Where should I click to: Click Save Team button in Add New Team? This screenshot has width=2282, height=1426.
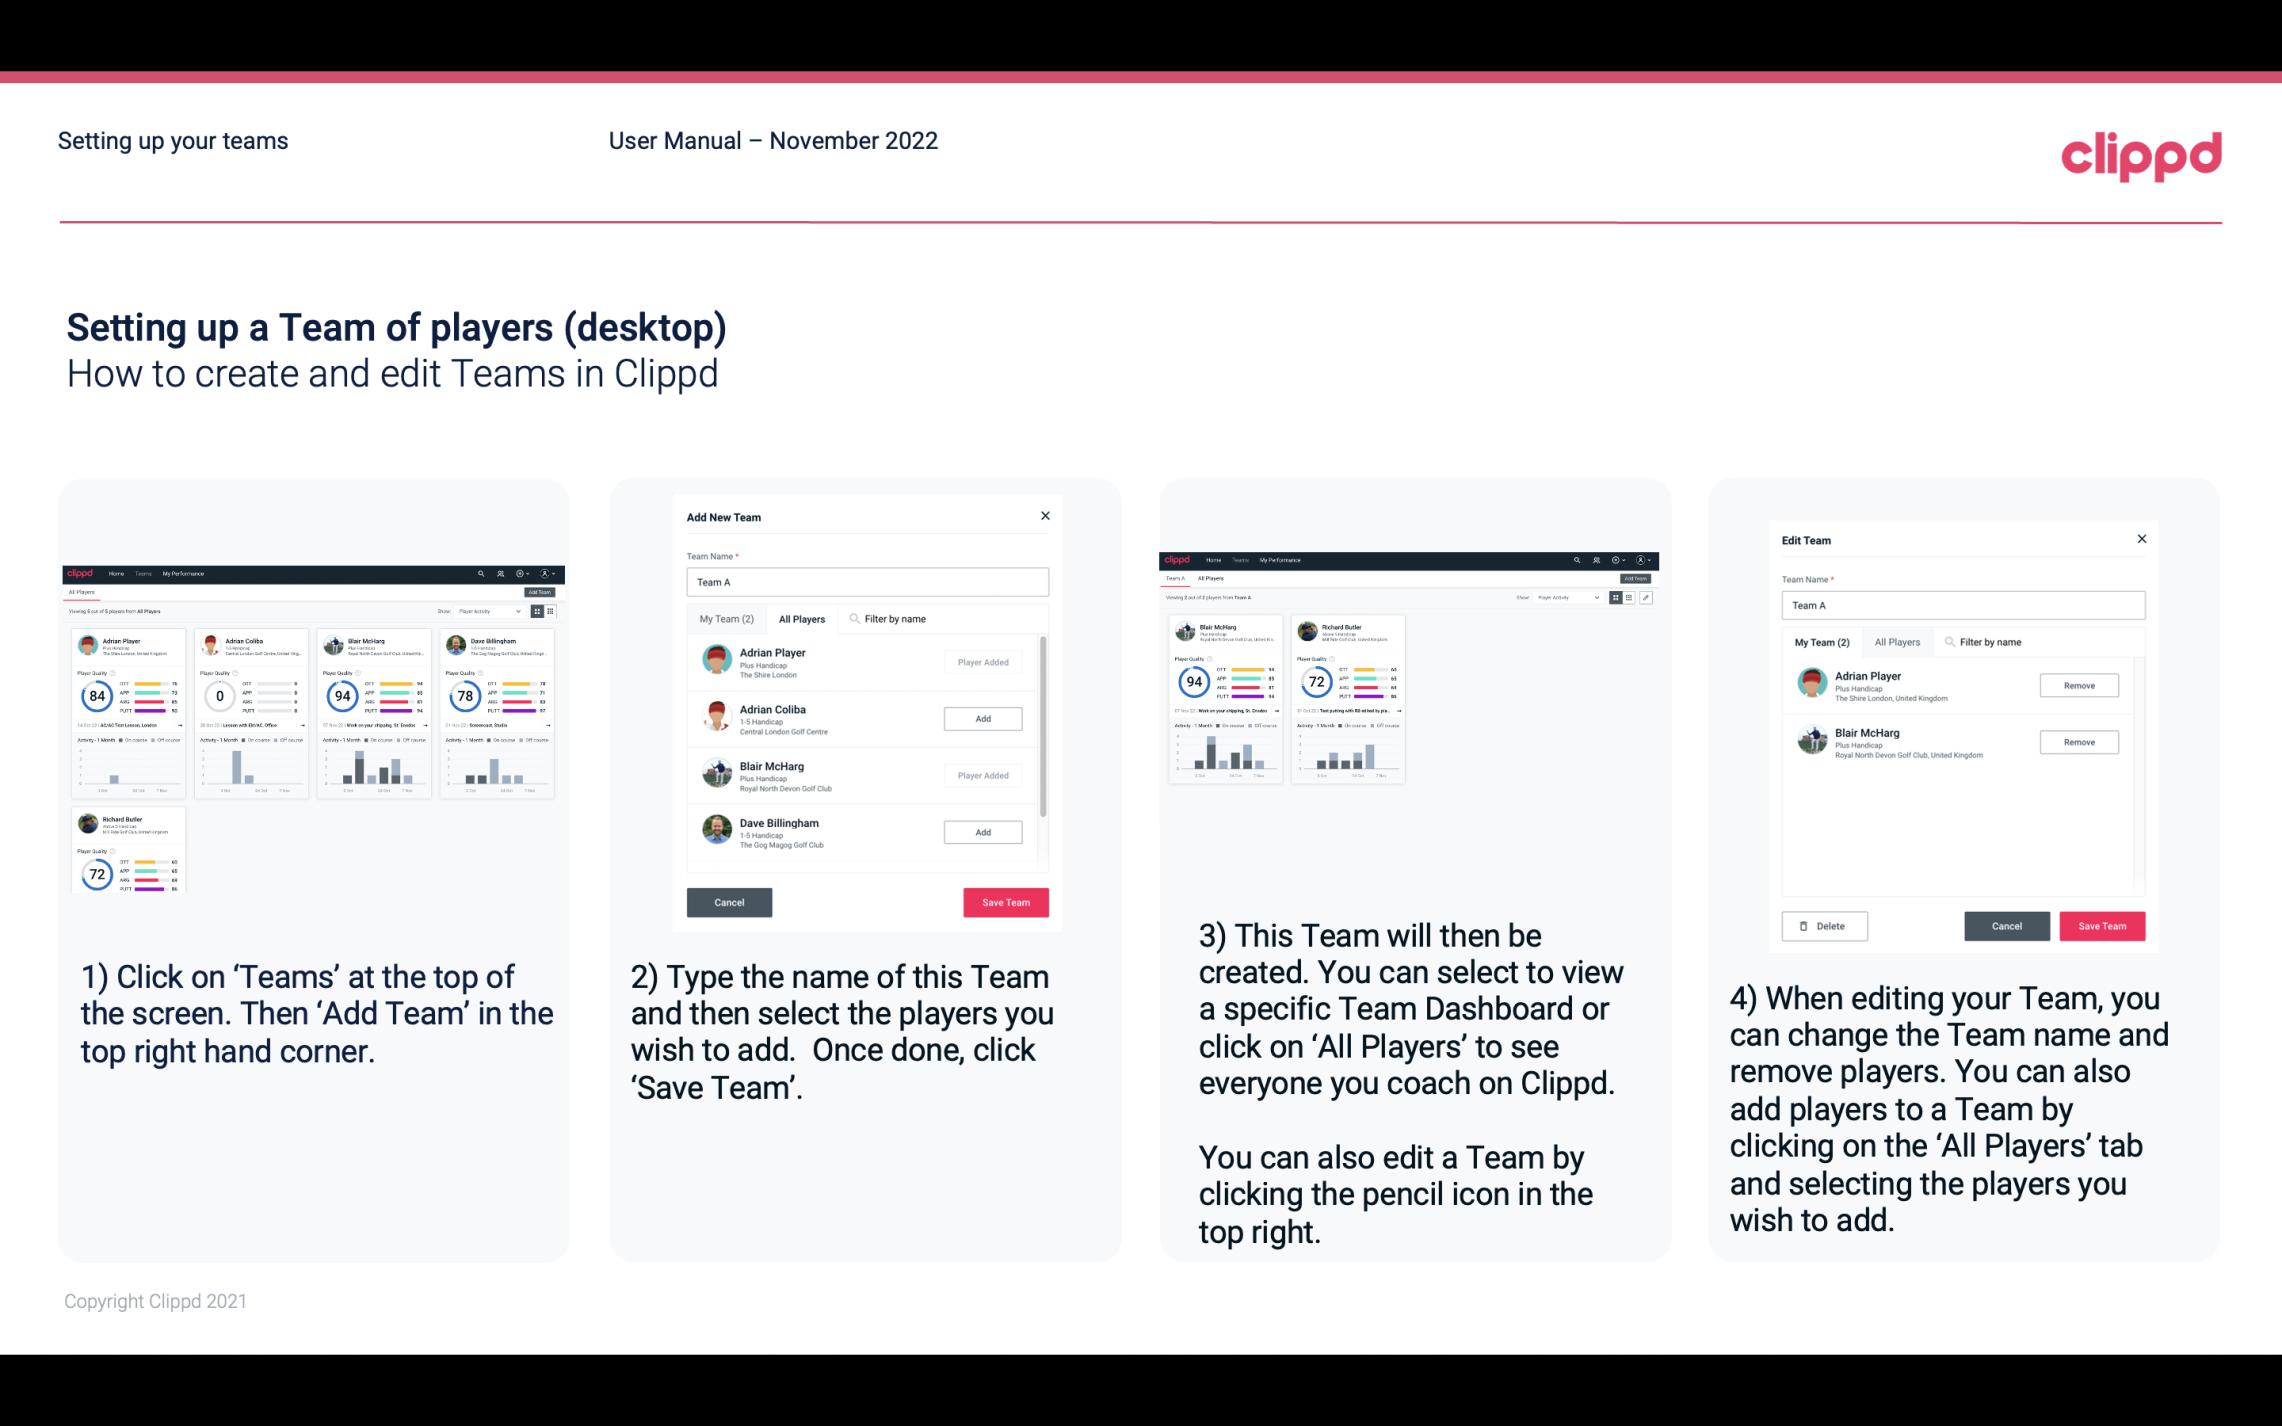[x=1005, y=900]
